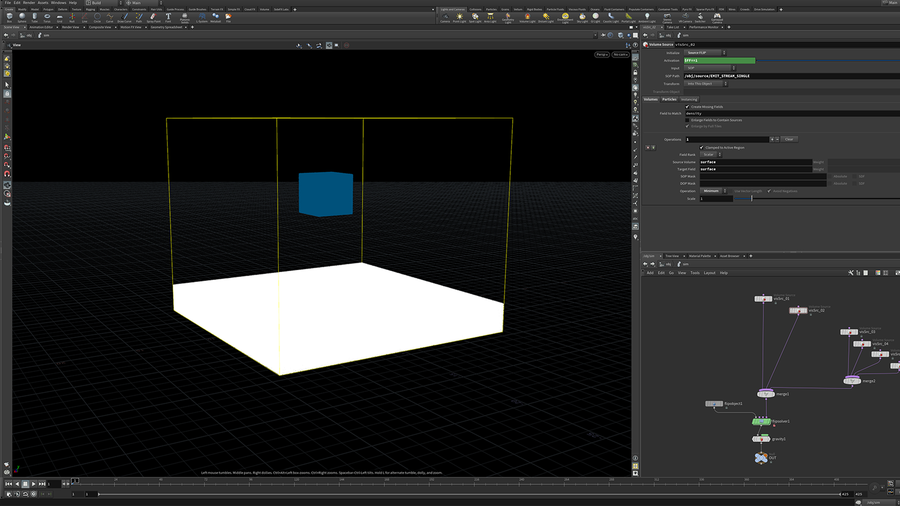Viewport: 900px width, 506px height.
Task: Open the Main takes dropdown
Action: point(143,3)
